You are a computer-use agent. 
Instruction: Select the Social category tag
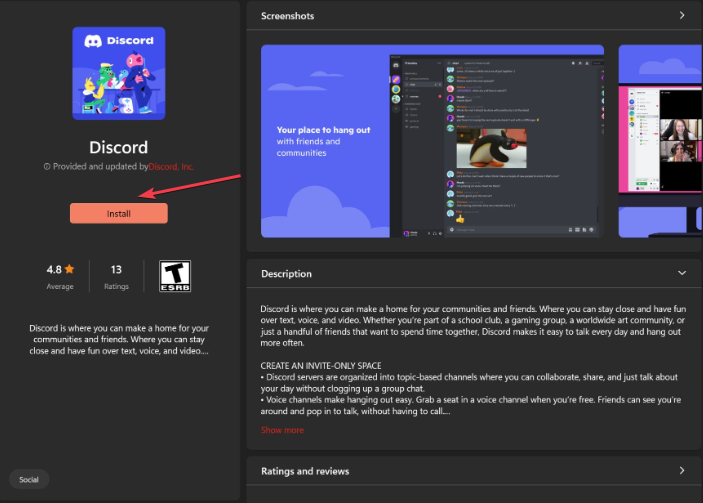(x=29, y=479)
